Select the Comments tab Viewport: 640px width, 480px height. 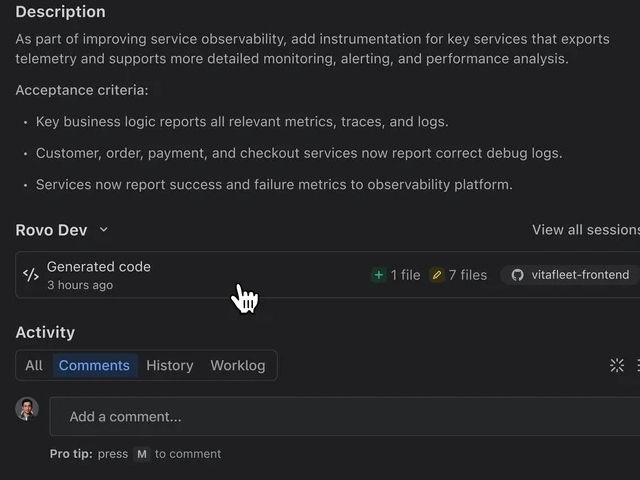coord(94,365)
